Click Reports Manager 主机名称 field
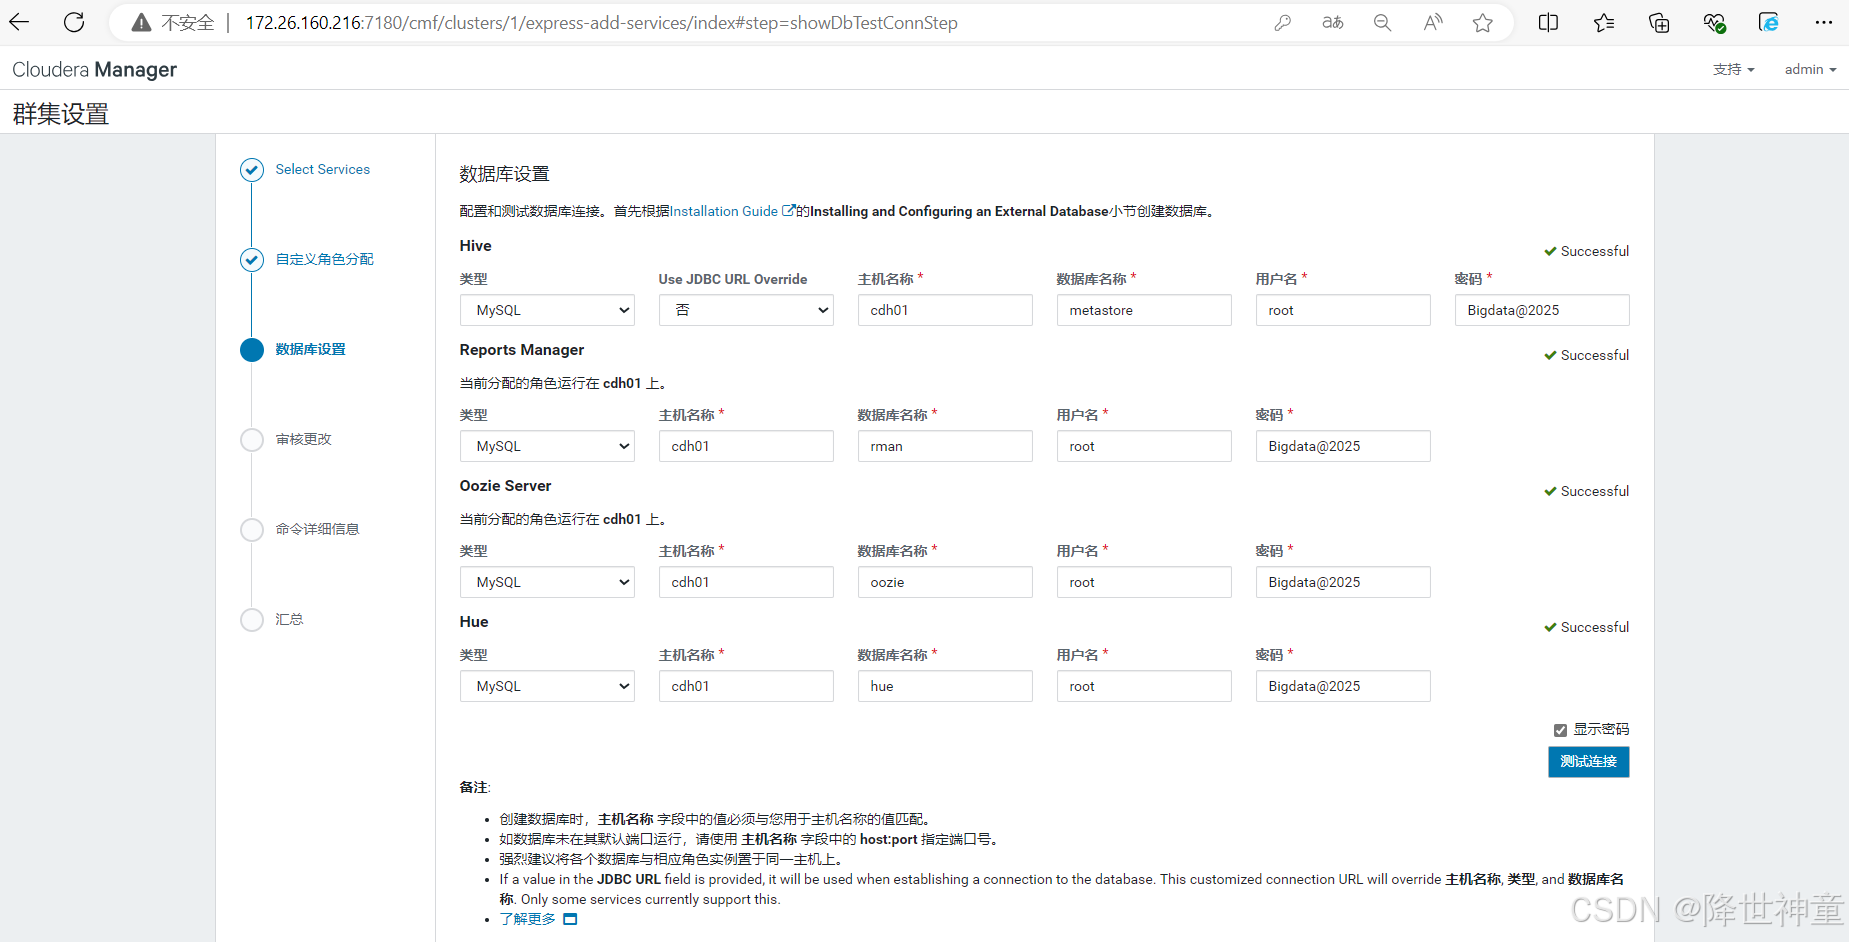This screenshot has width=1849, height=942. (x=746, y=446)
